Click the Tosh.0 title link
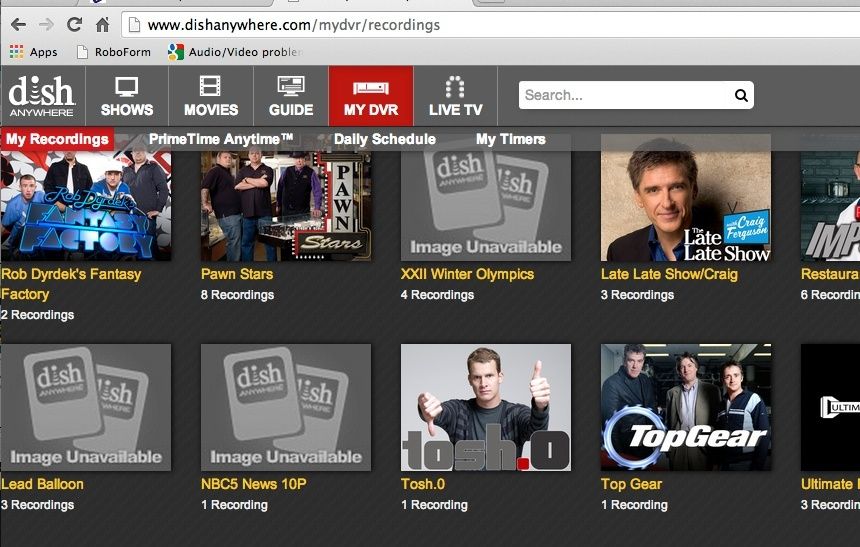Viewport: 860px width, 547px height. pos(423,484)
